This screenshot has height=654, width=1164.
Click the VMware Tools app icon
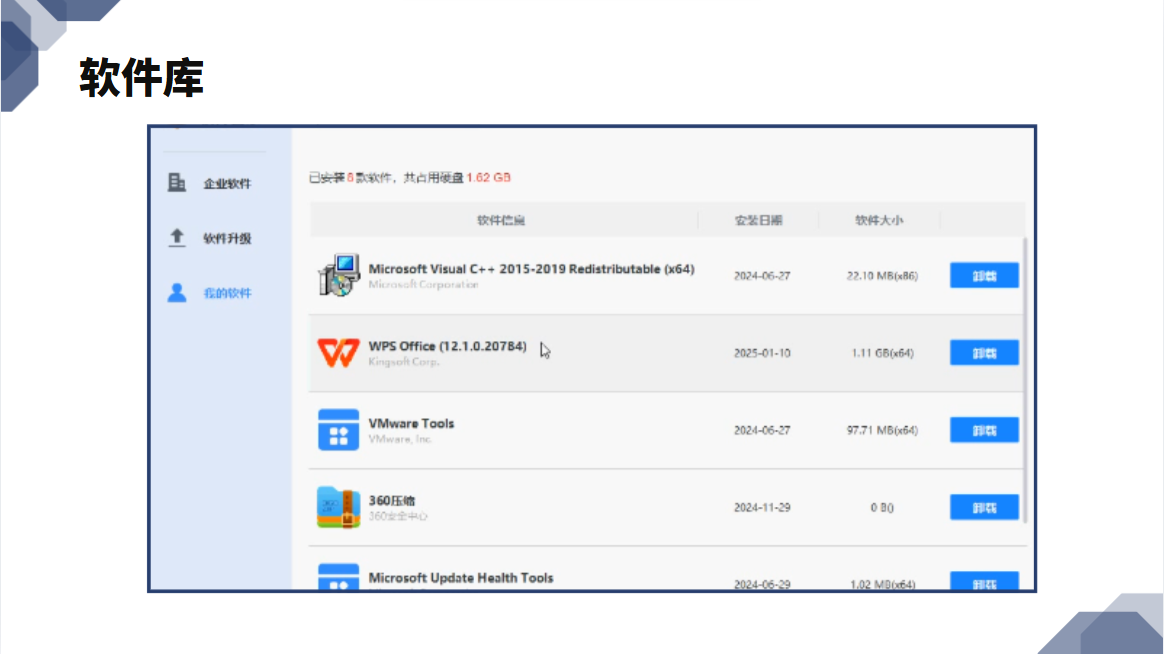(x=339, y=430)
